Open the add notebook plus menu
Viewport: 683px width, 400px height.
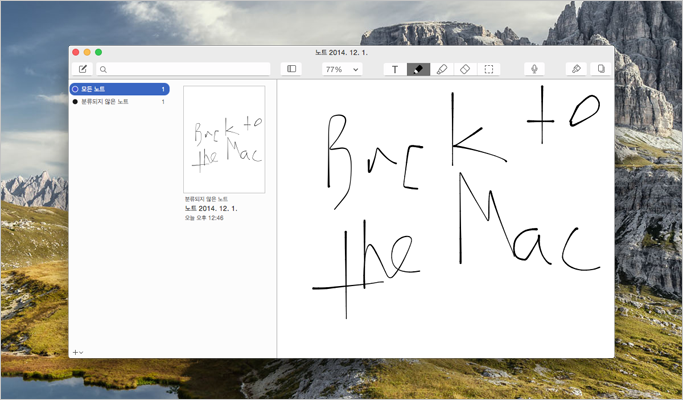coord(78,352)
